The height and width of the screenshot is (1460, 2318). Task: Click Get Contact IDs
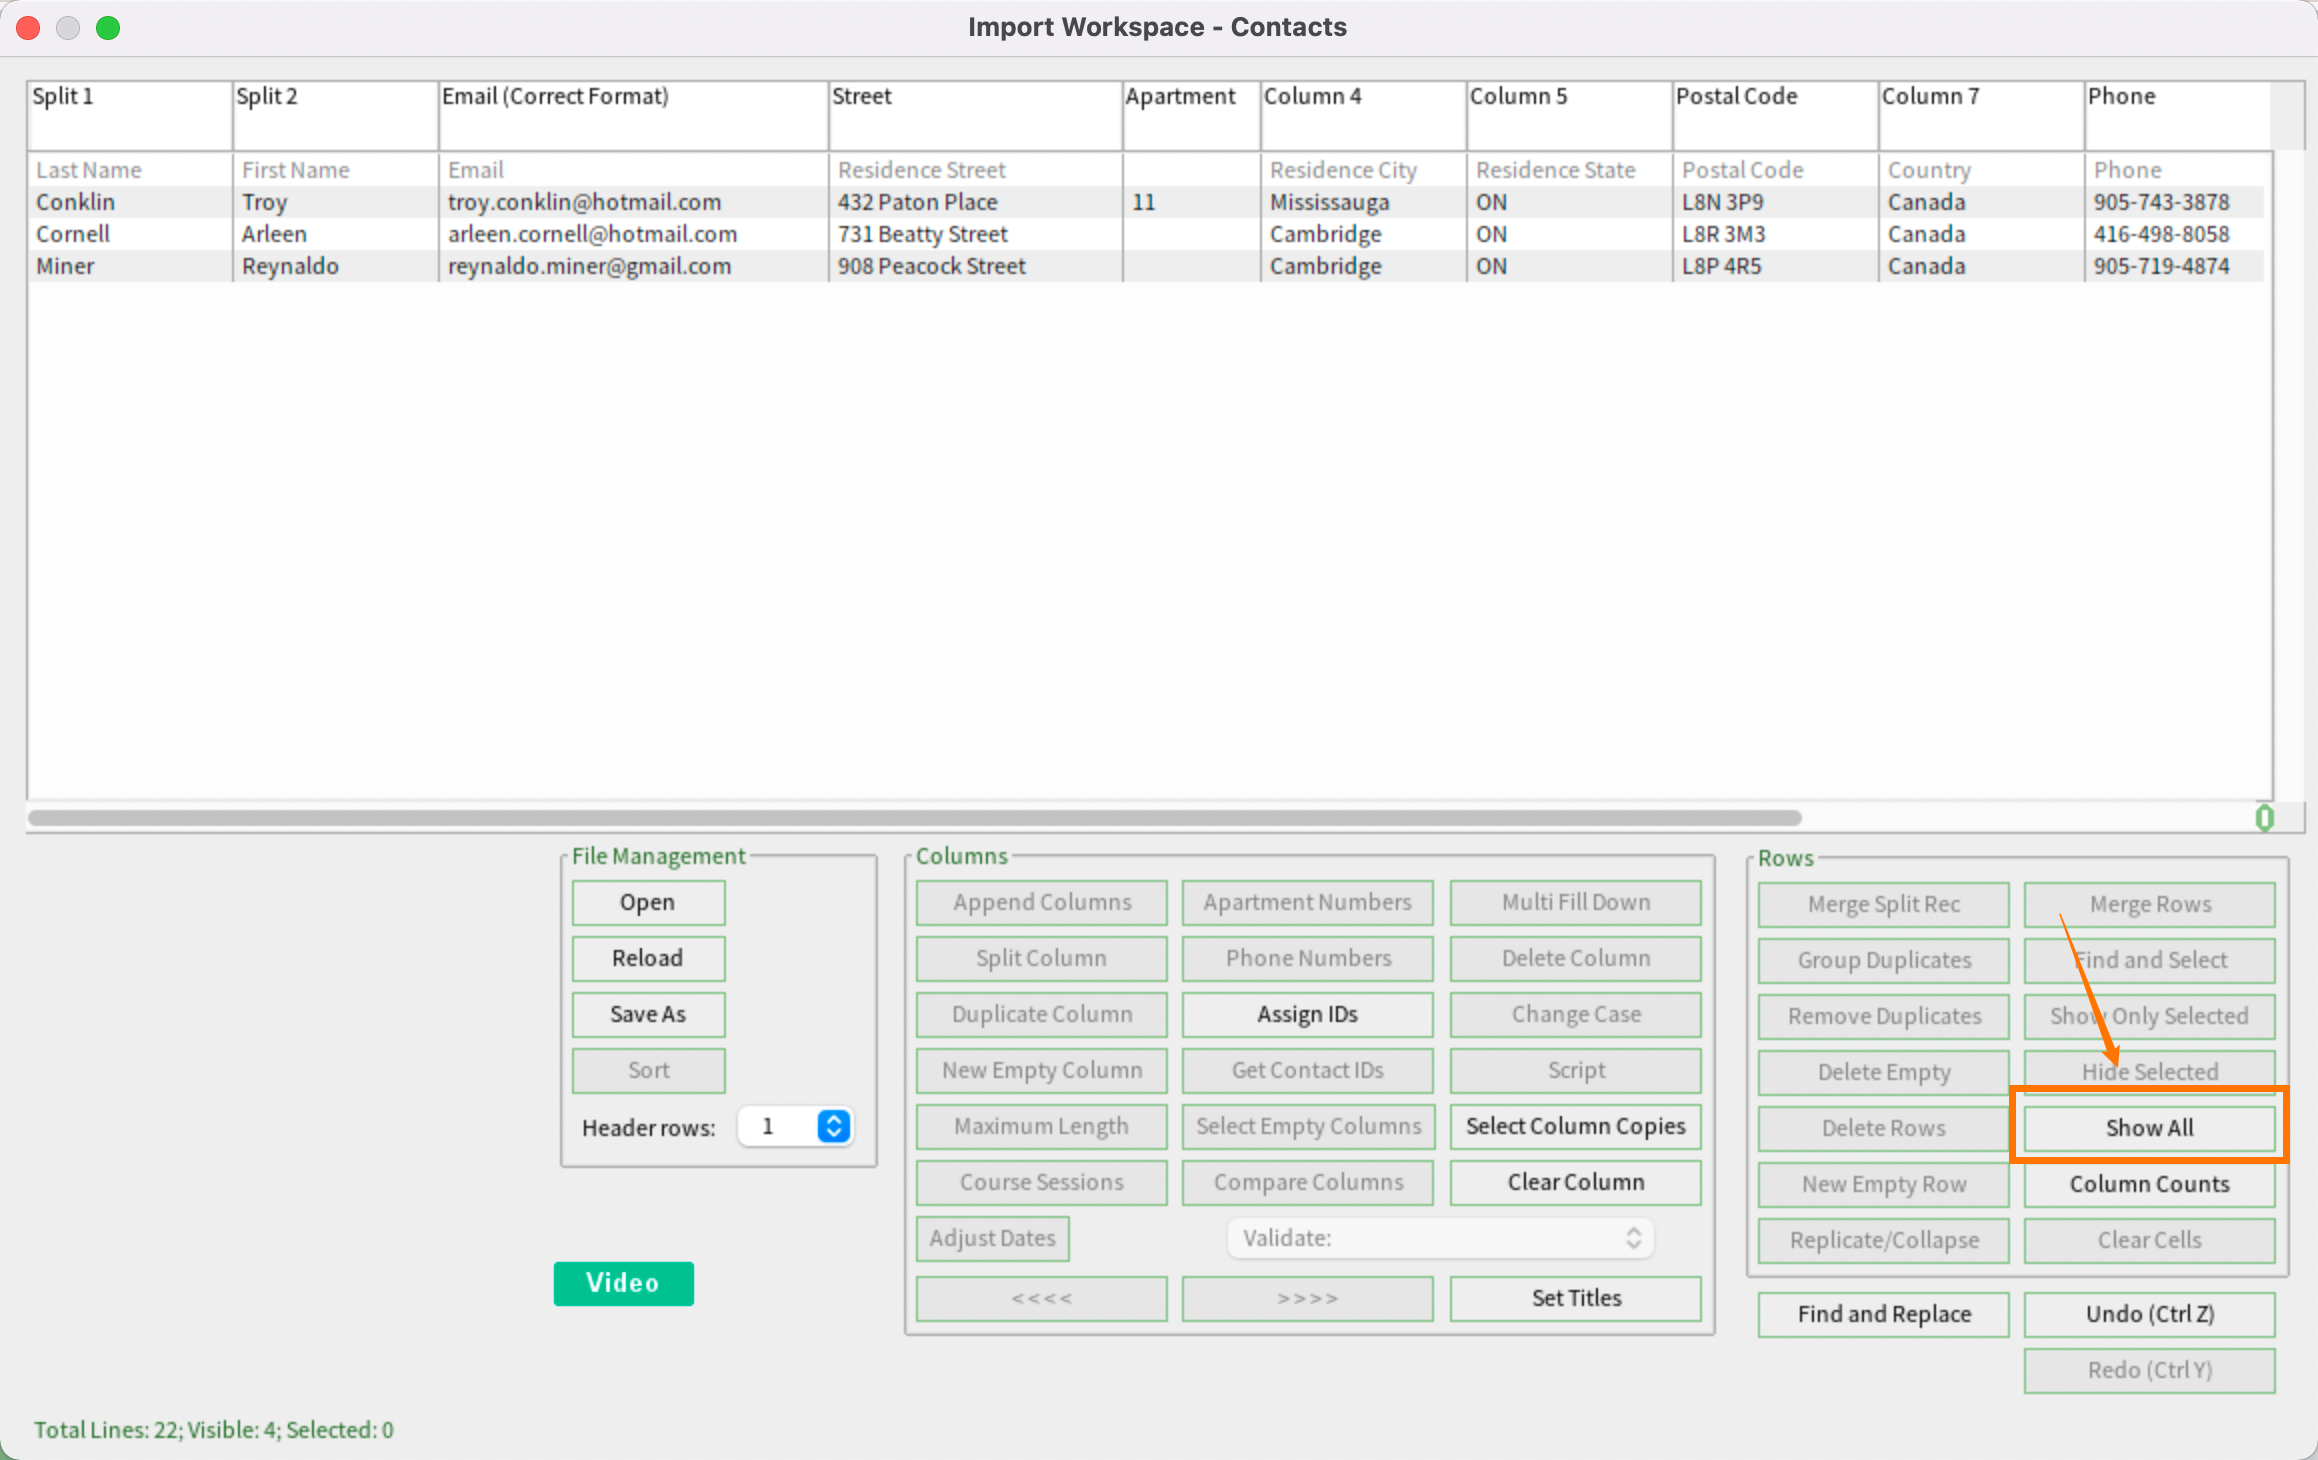click(x=1308, y=1071)
